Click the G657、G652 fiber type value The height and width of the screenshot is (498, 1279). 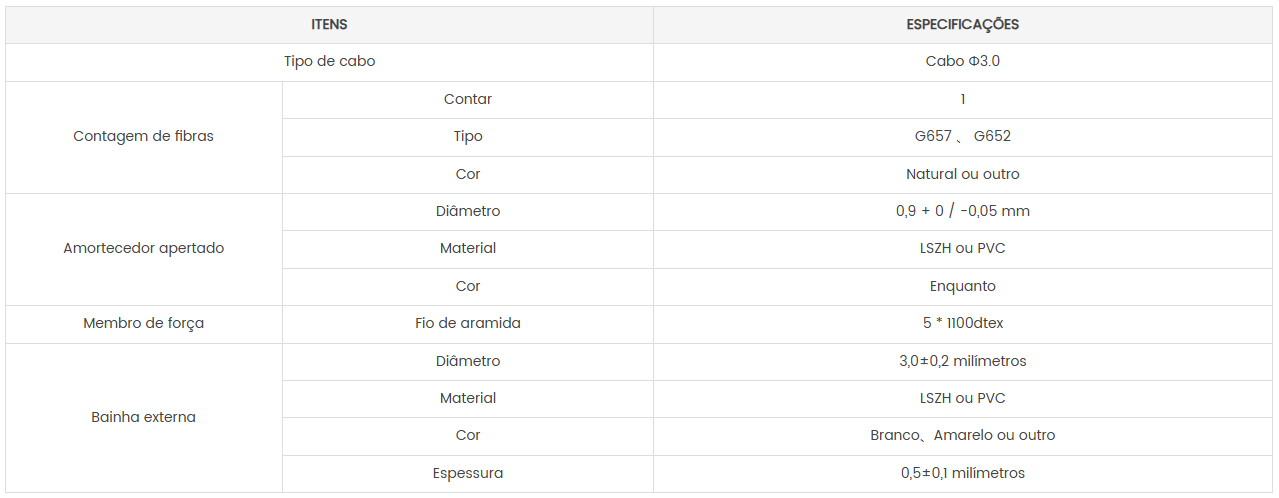(x=962, y=136)
